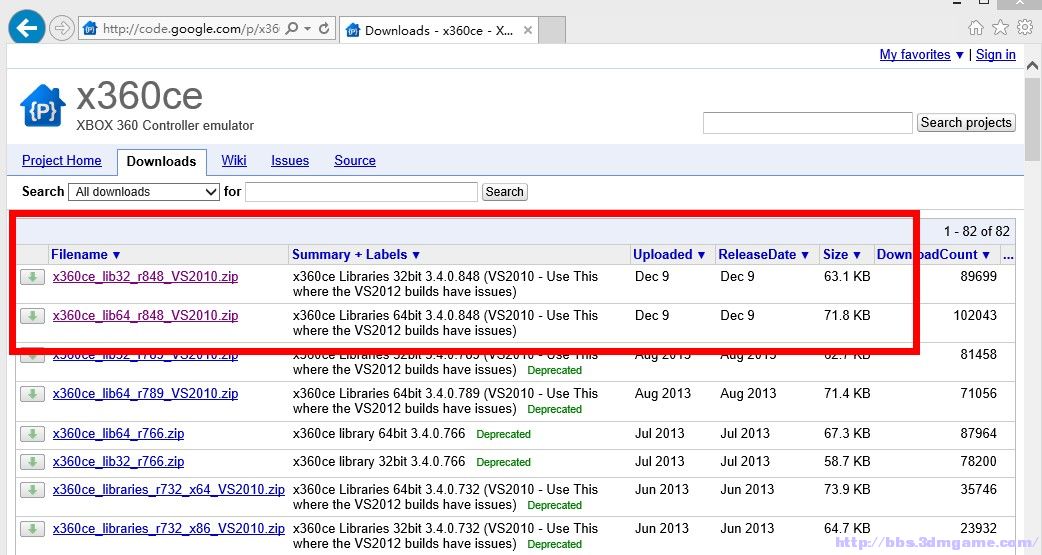
Task: Open a new blank browser tab
Action: click(552, 30)
